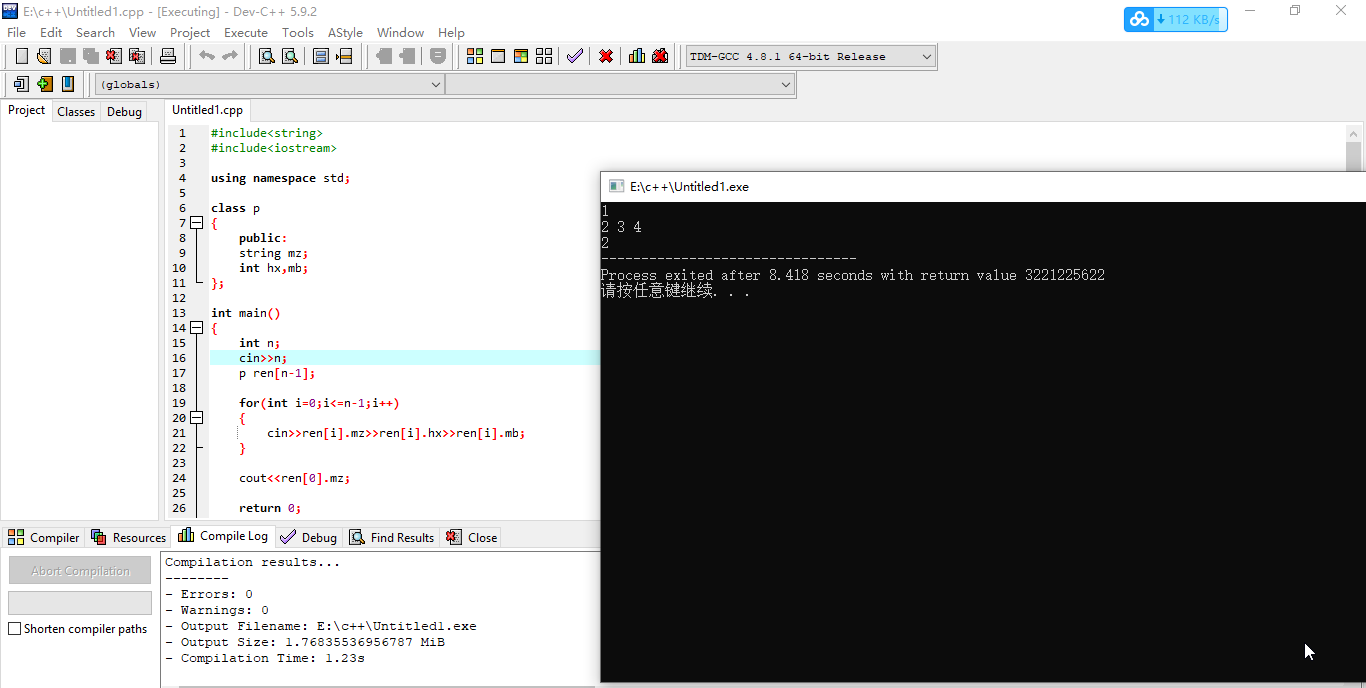Switch to the Project side tab
The width and height of the screenshot is (1366, 688).
[x=26, y=110]
